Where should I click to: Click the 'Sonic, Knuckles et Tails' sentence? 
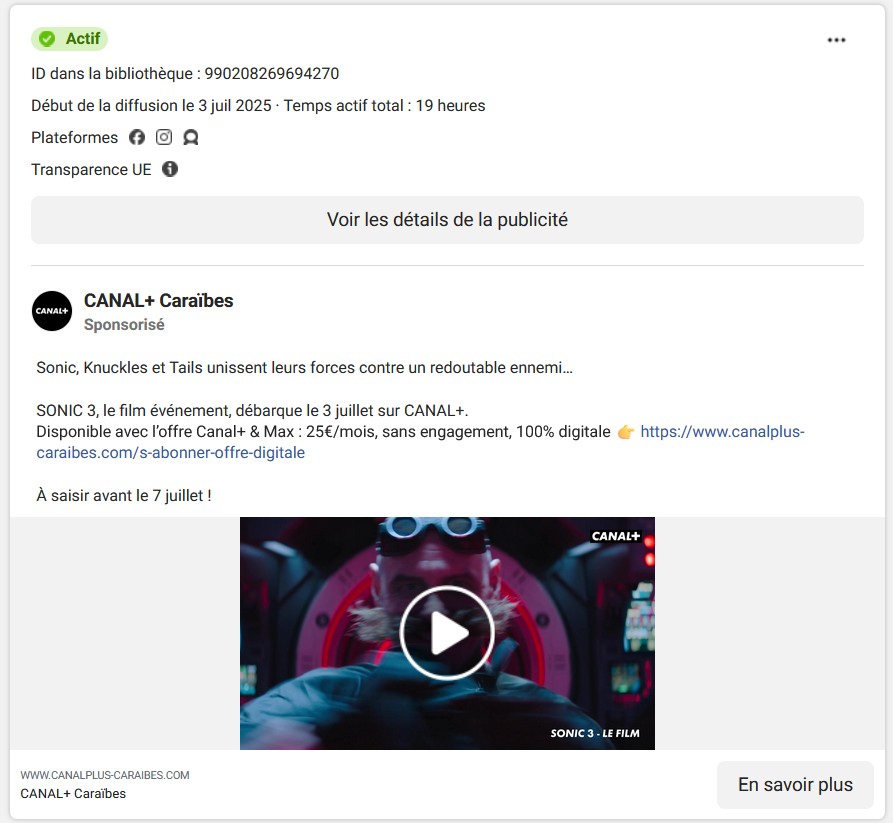pos(305,368)
